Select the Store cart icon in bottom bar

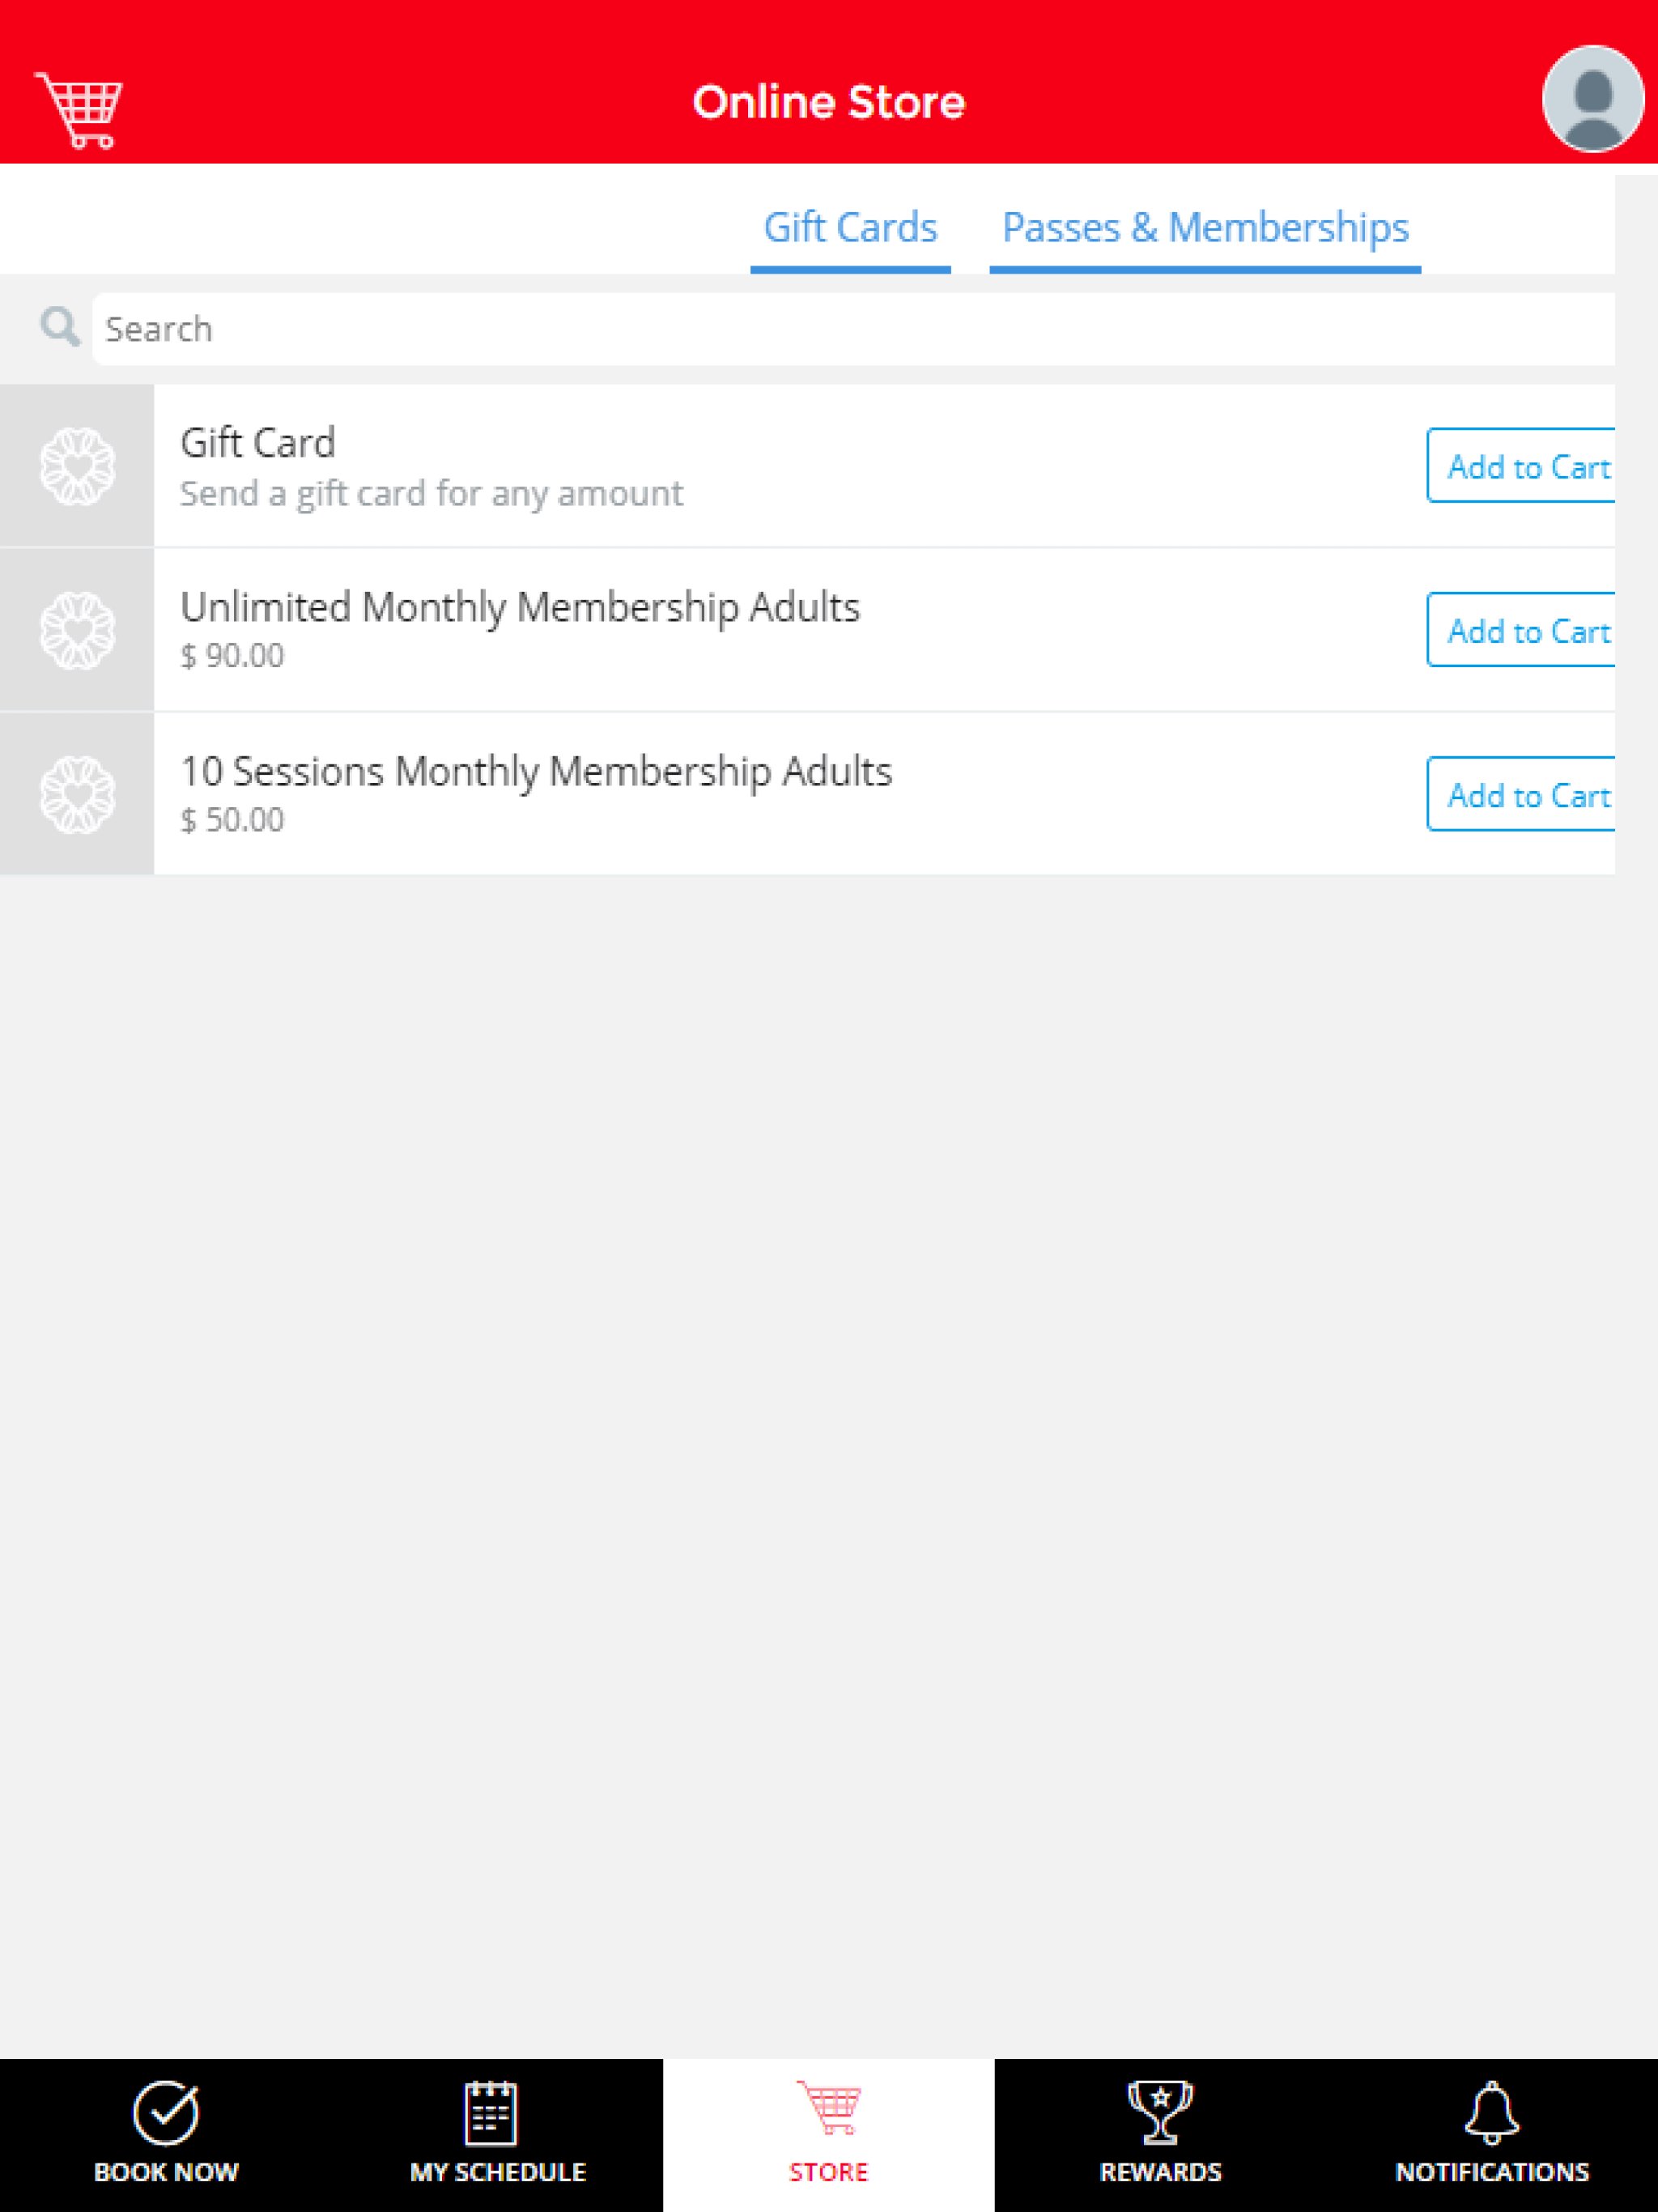pos(829,2107)
